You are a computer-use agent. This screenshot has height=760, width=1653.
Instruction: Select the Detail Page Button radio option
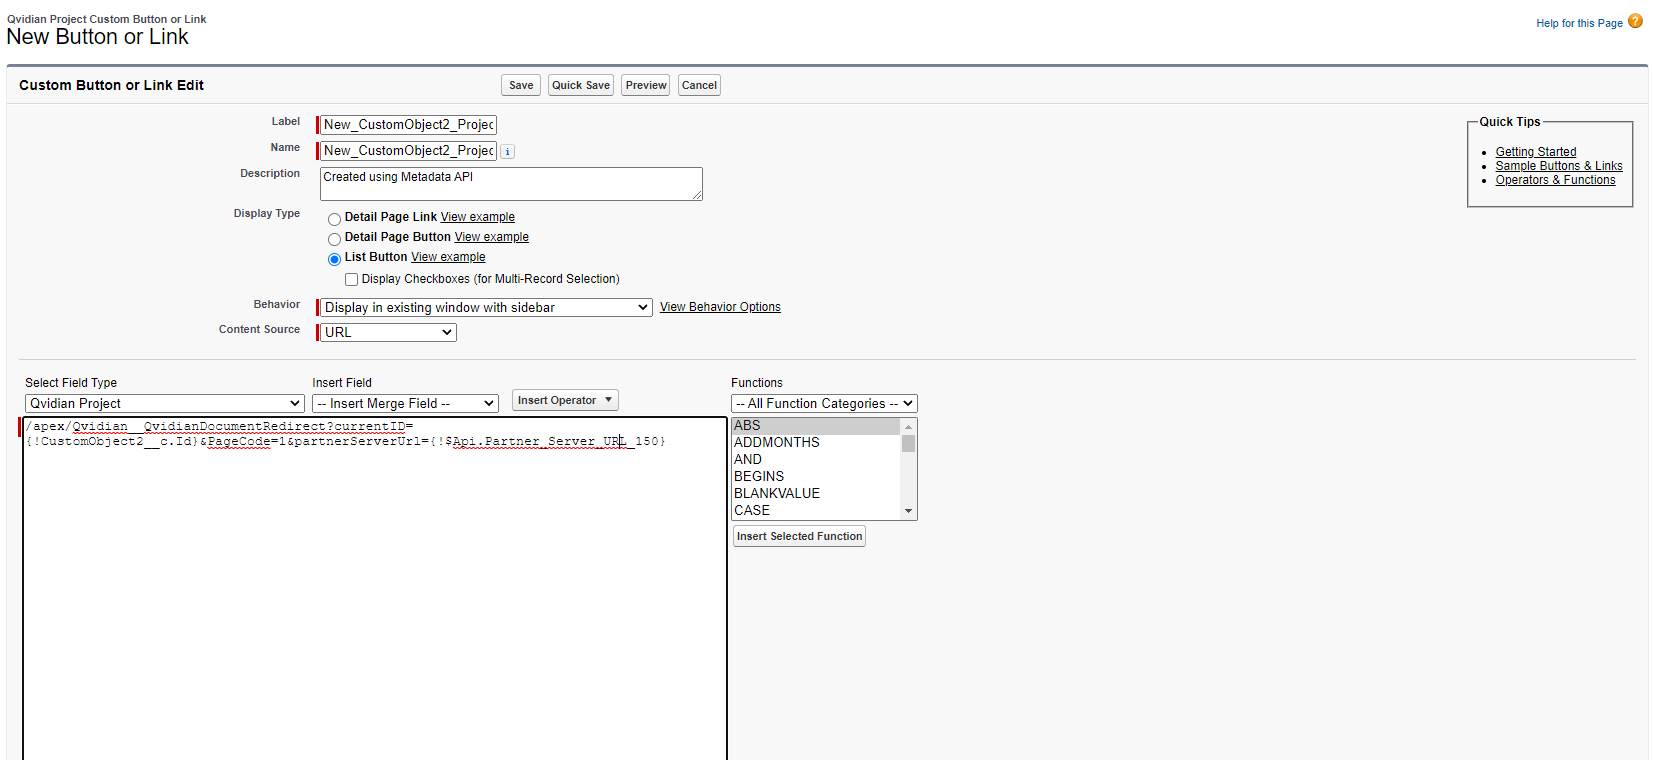pos(334,239)
